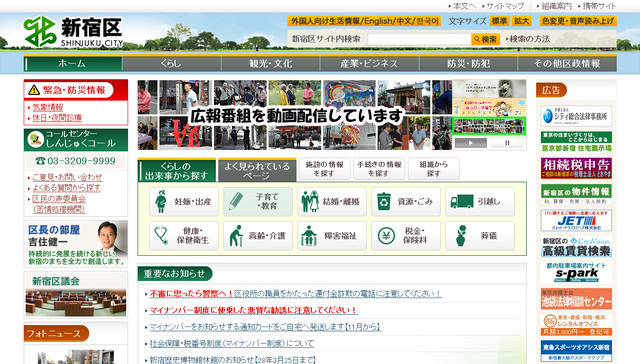
Task: Open the 休日・夜間診療 link
Action: [57, 118]
